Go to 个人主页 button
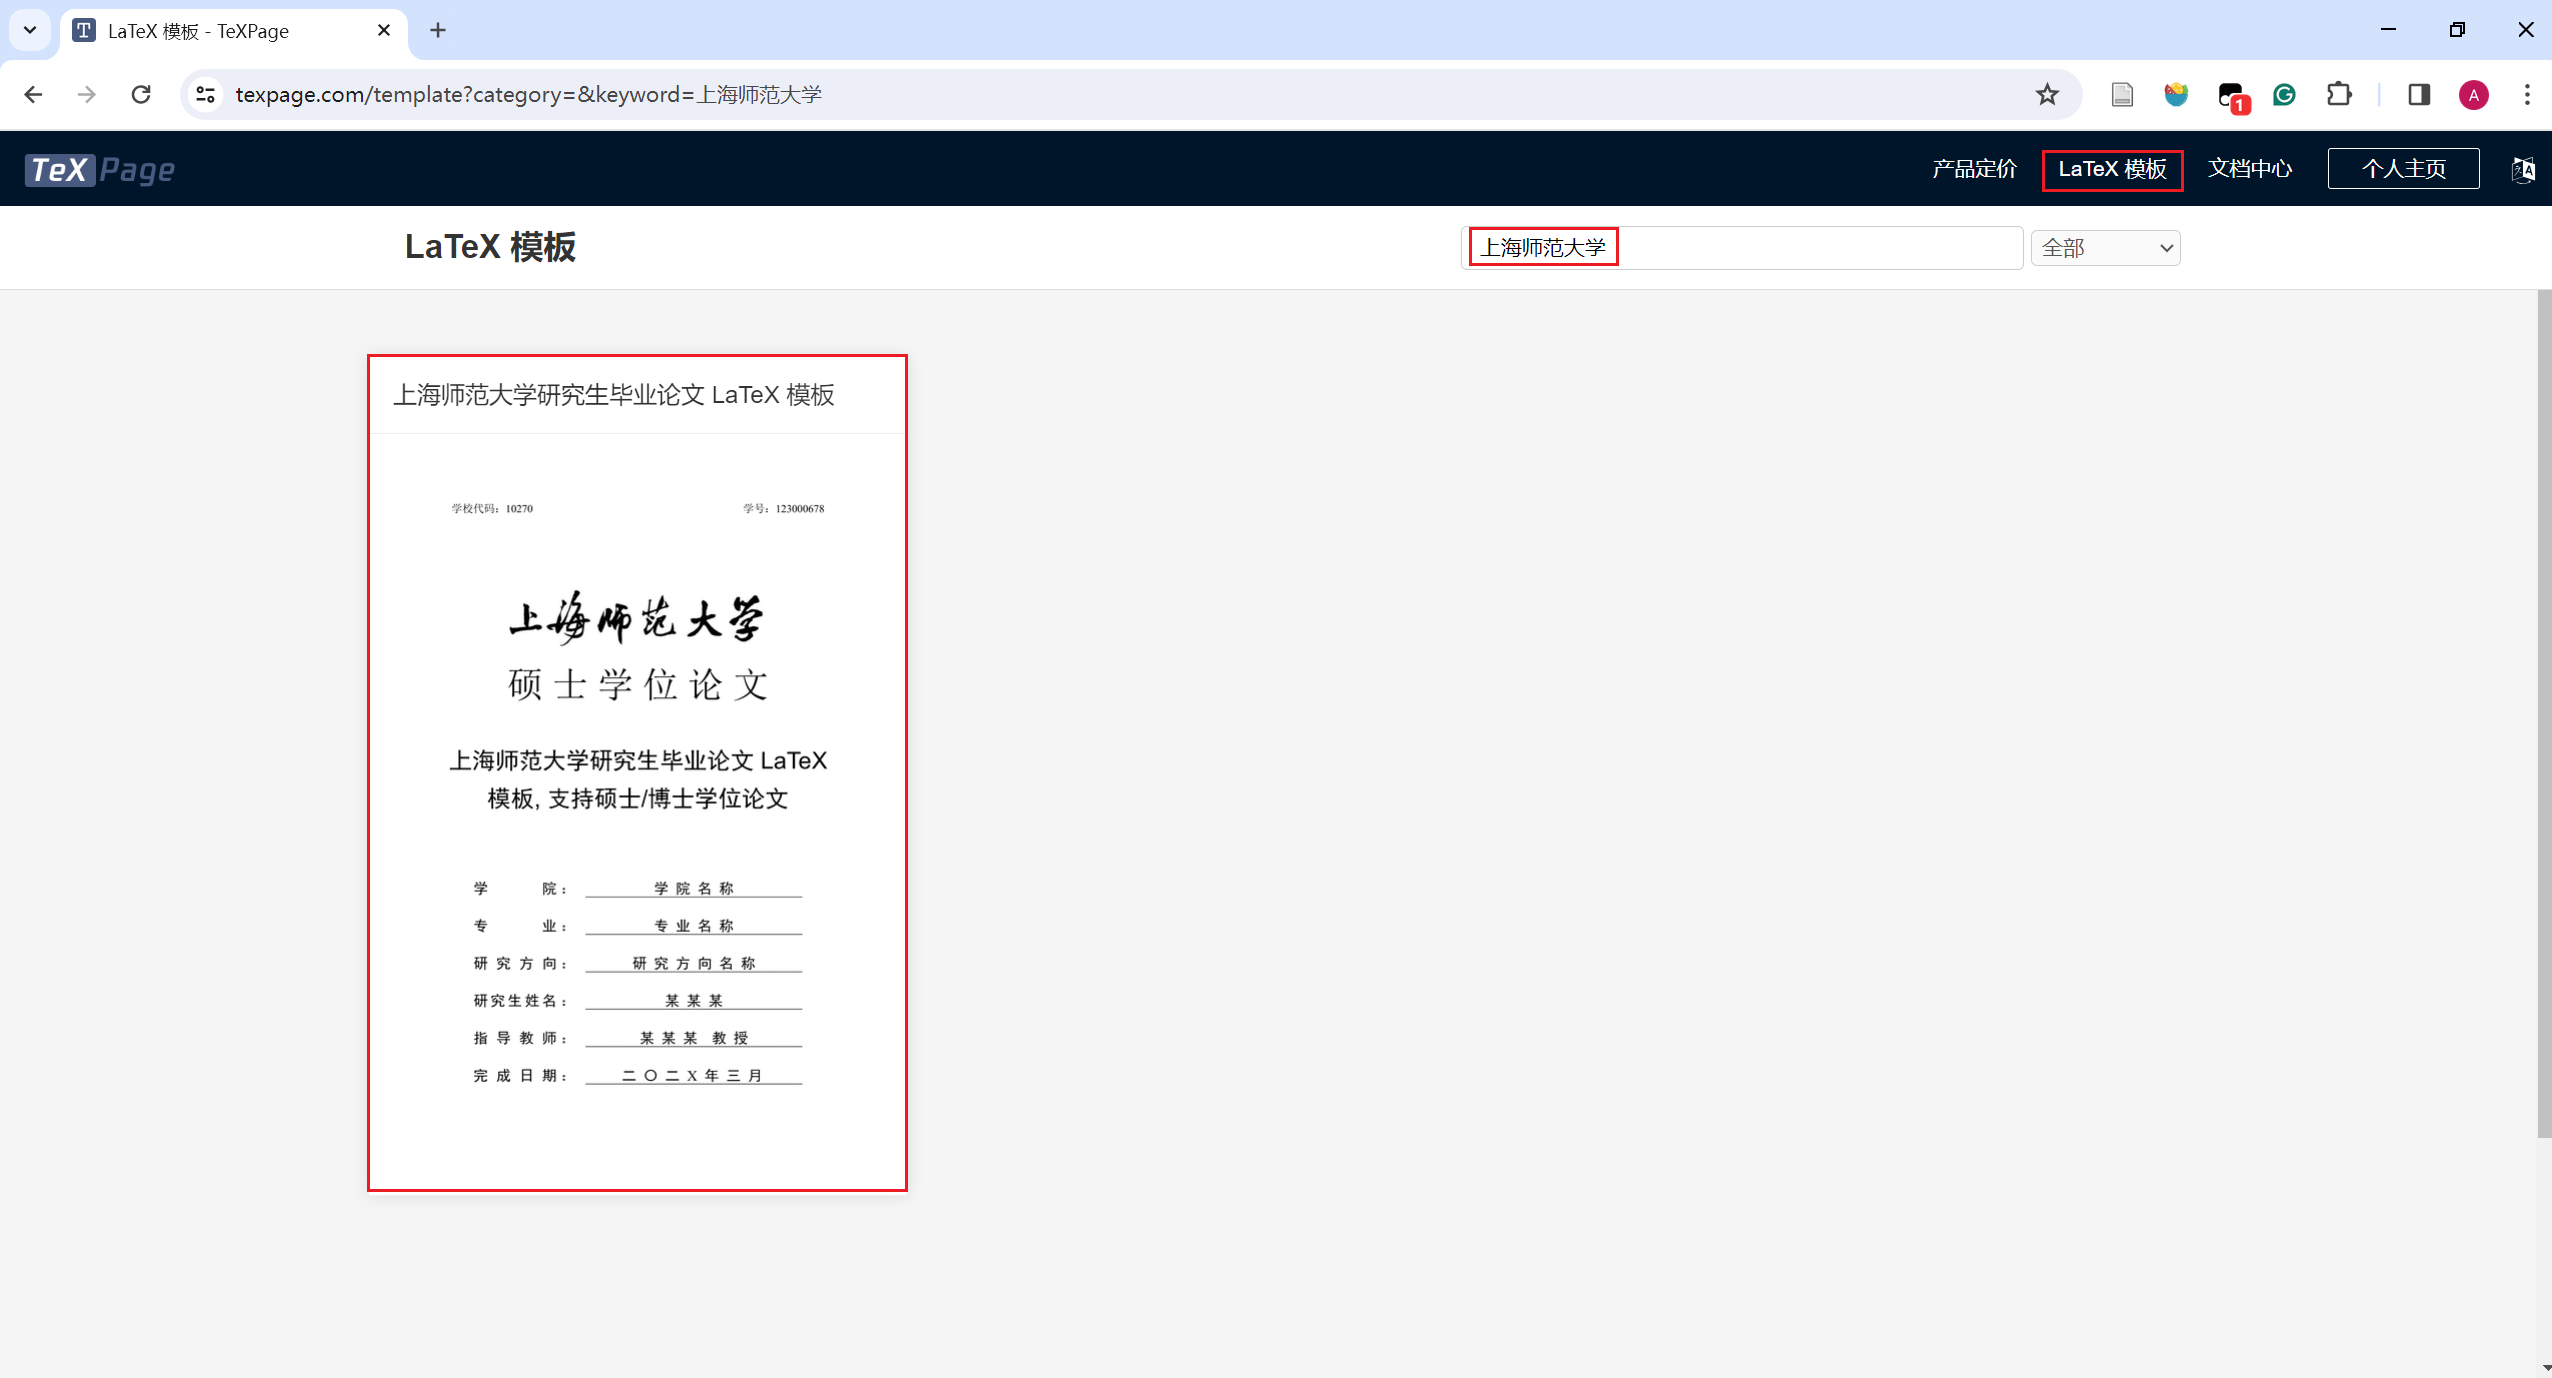The height and width of the screenshot is (1378, 2552). coord(2403,168)
